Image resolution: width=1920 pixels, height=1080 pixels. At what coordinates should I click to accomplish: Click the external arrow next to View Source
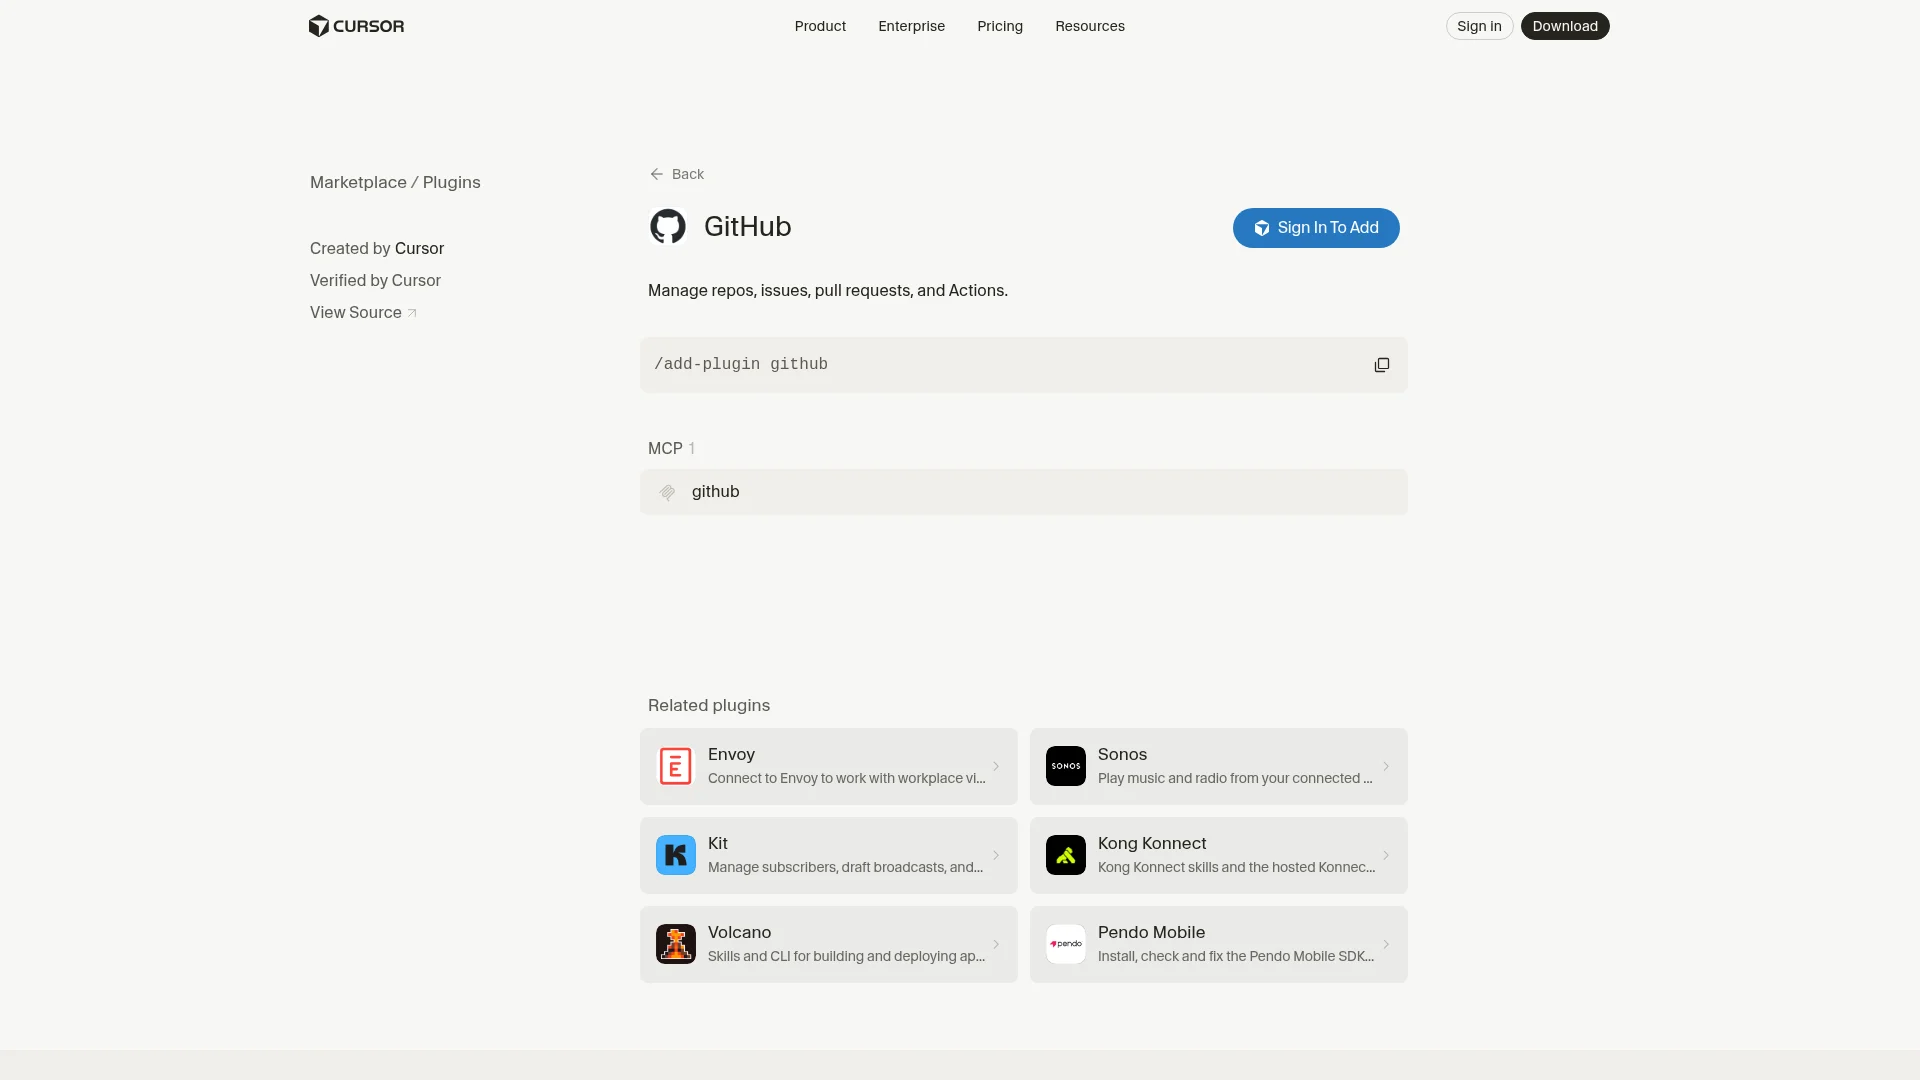click(412, 313)
